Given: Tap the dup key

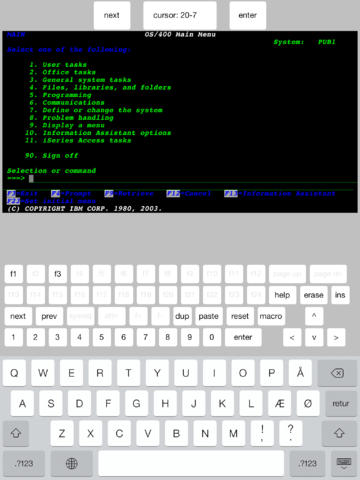Looking at the screenshot, I should click(x=182, y=316).
